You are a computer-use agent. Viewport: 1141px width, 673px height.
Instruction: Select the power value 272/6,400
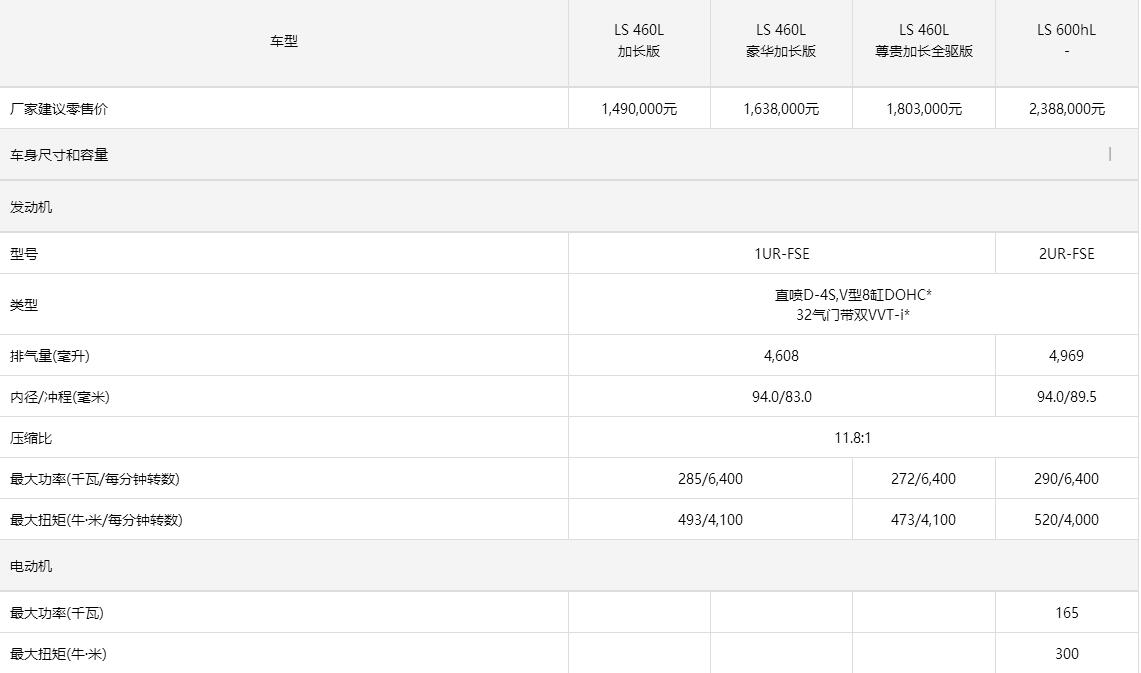click(923, 479)
